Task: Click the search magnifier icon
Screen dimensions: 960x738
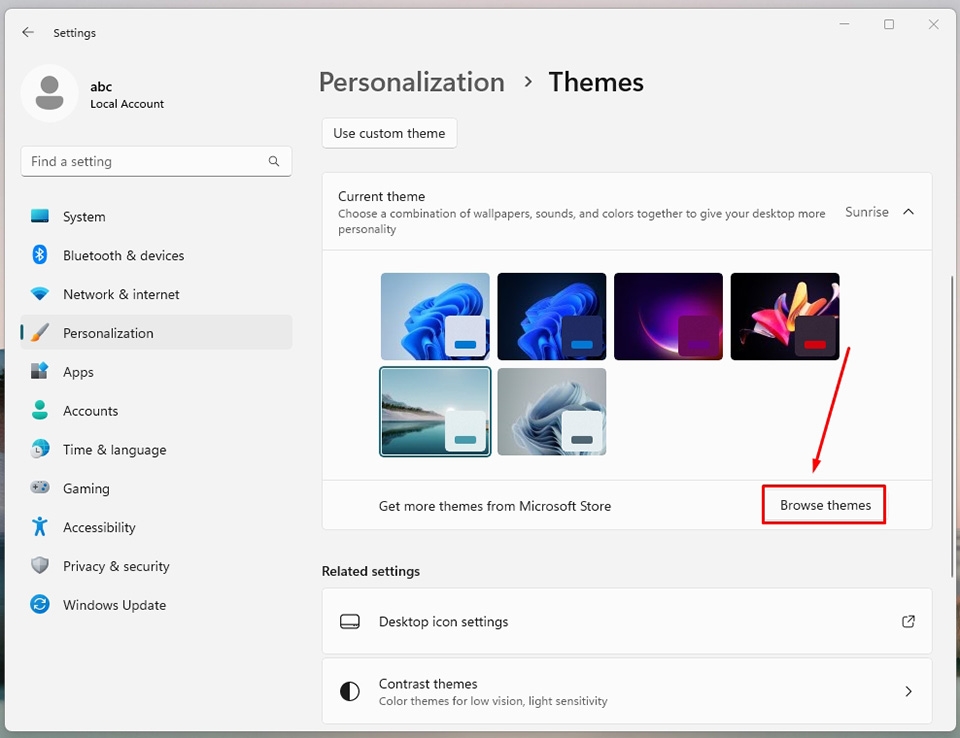Action: [x=274, y=161]
